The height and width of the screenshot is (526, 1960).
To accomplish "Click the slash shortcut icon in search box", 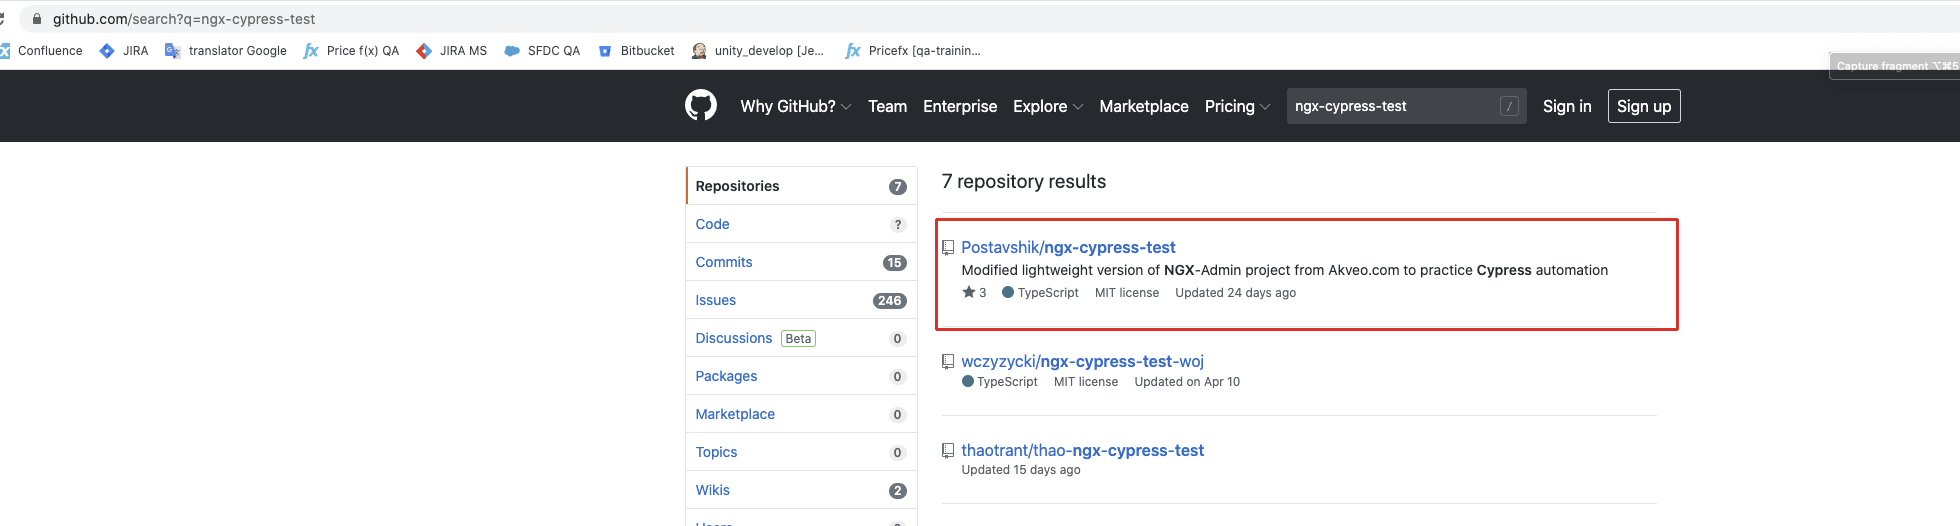I will 1509,106.
